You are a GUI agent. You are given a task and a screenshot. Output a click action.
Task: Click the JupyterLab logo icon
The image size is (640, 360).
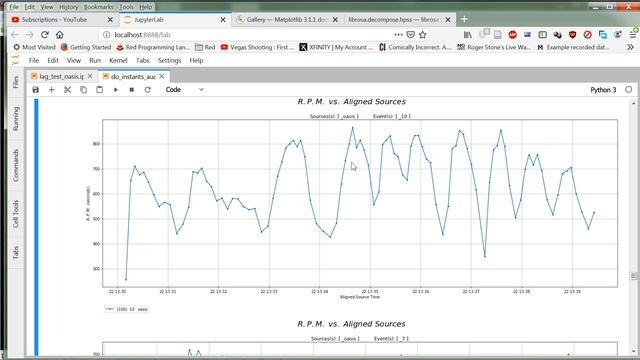(16, 60)
